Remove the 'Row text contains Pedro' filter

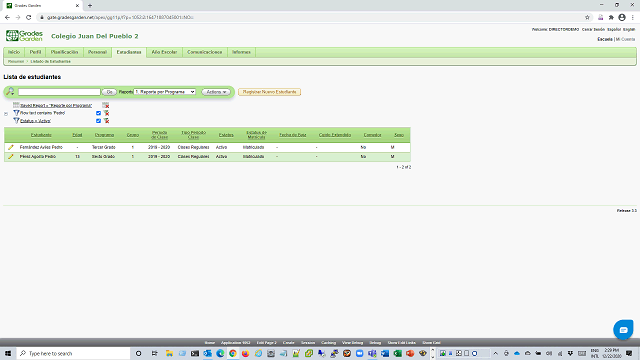coord(106,113)
